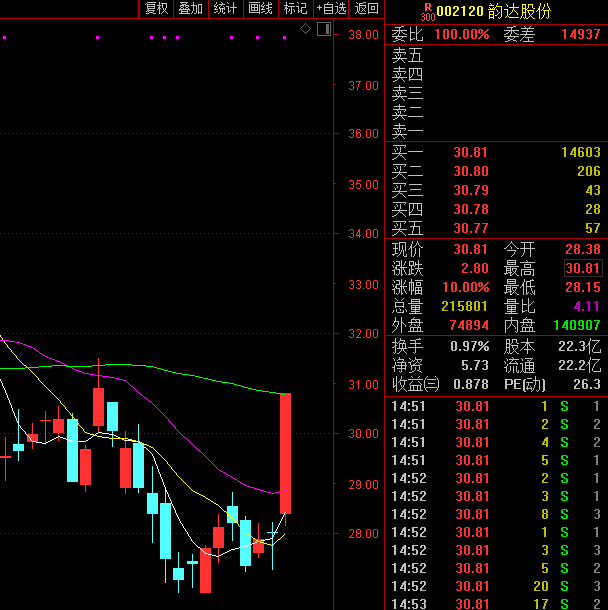The width and height of the screenshot is (608, 610).
Task: Add stock via +自选 button
Action: pyautogui.click(x=331, y=9)
